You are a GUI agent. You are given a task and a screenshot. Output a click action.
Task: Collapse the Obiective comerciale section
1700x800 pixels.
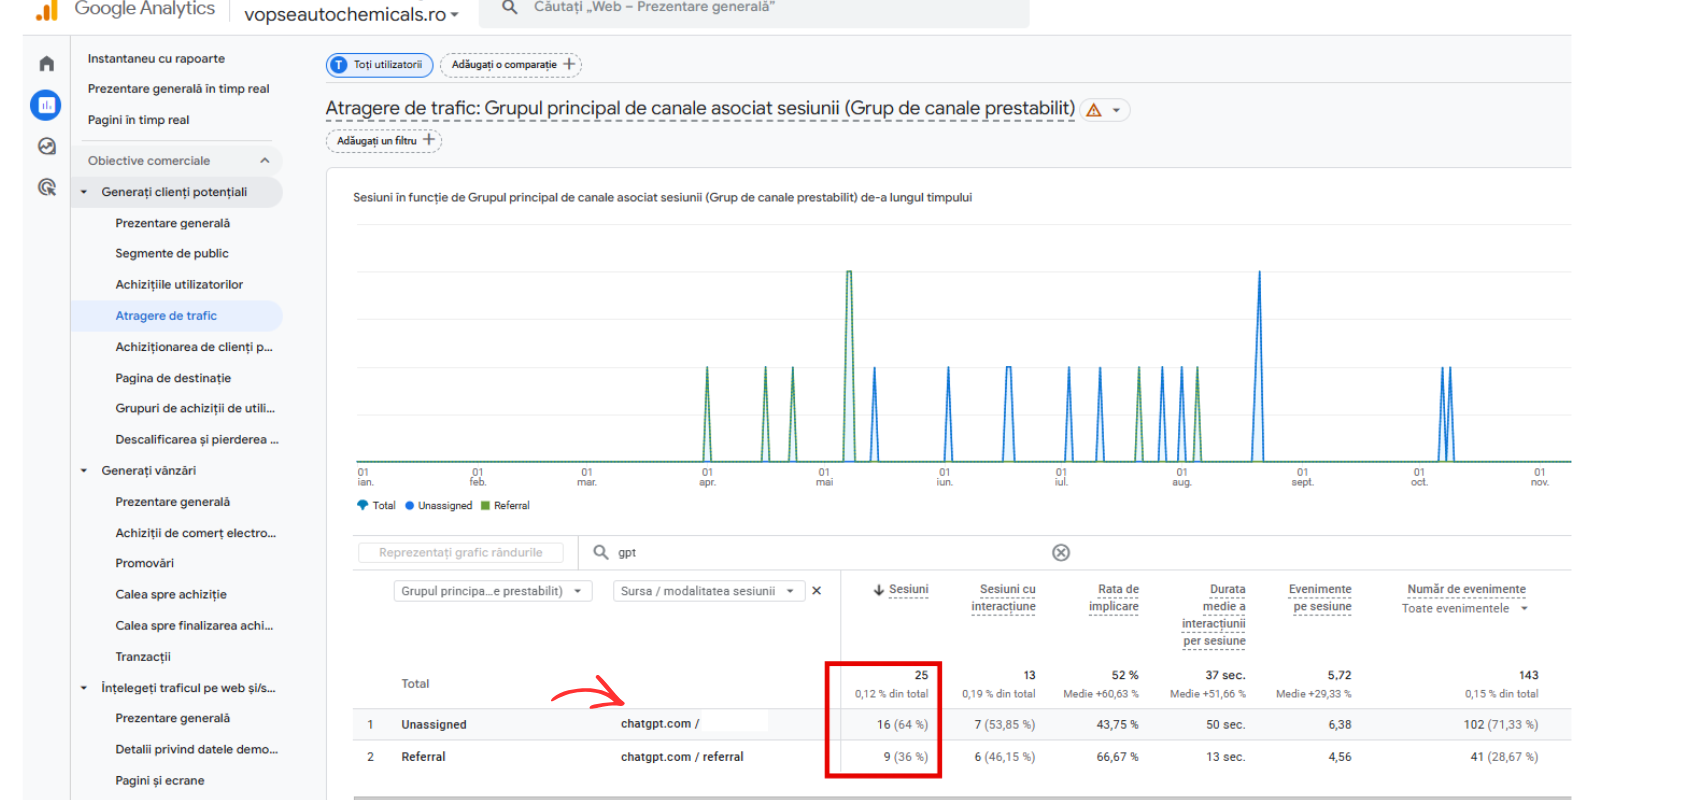(265, 161)
